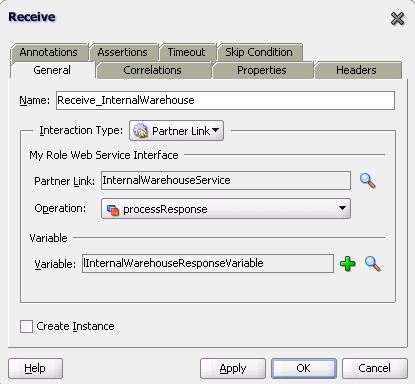
Task: Click the Help button
Action: pyautogui.click(x=35, y=368)
